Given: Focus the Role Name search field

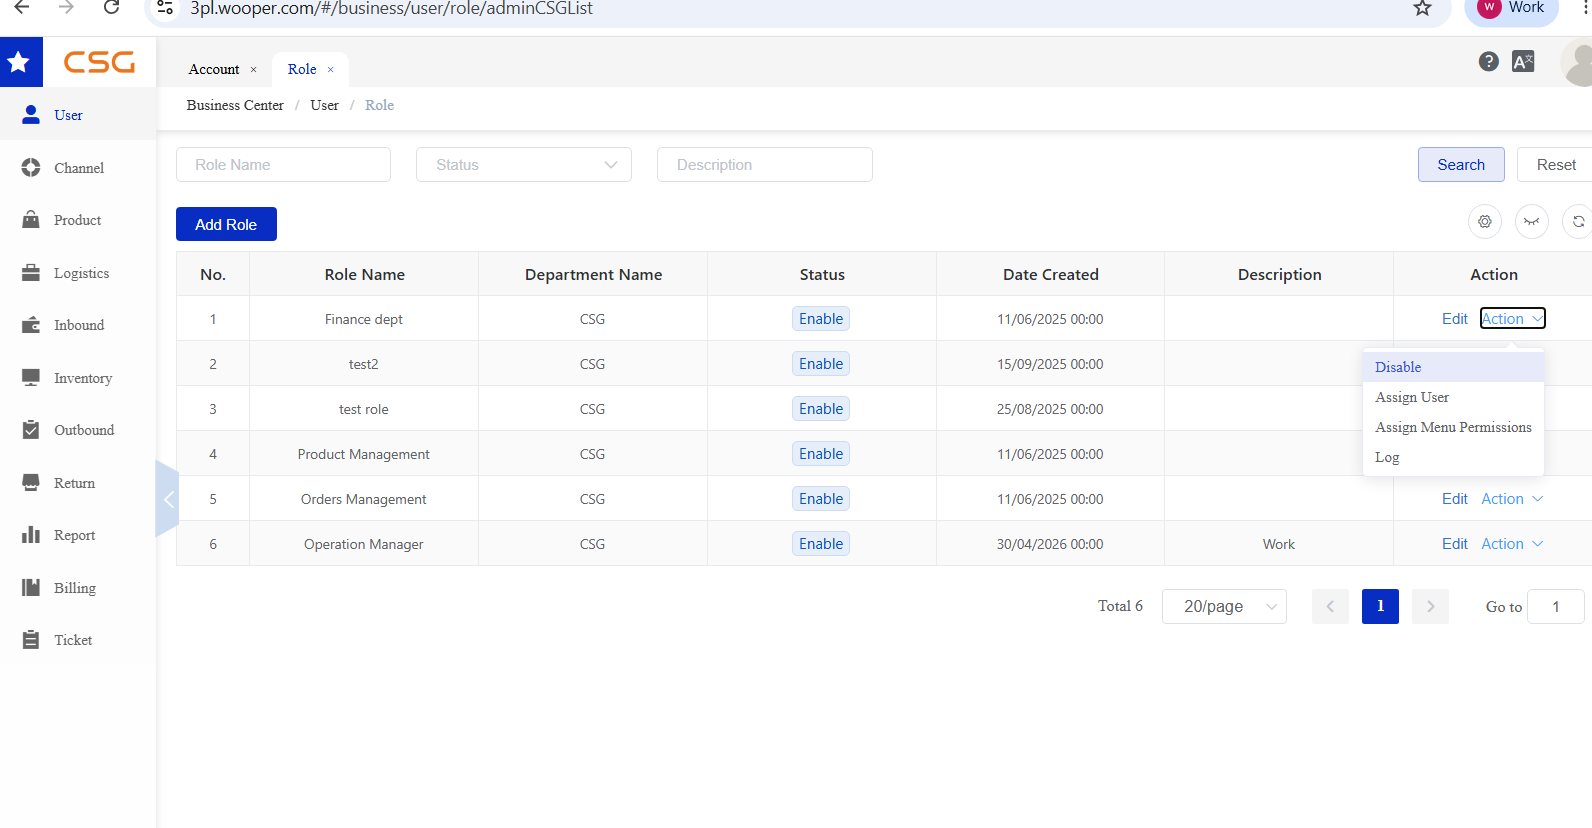Looking at the screenshot, I should coord(283,165).
